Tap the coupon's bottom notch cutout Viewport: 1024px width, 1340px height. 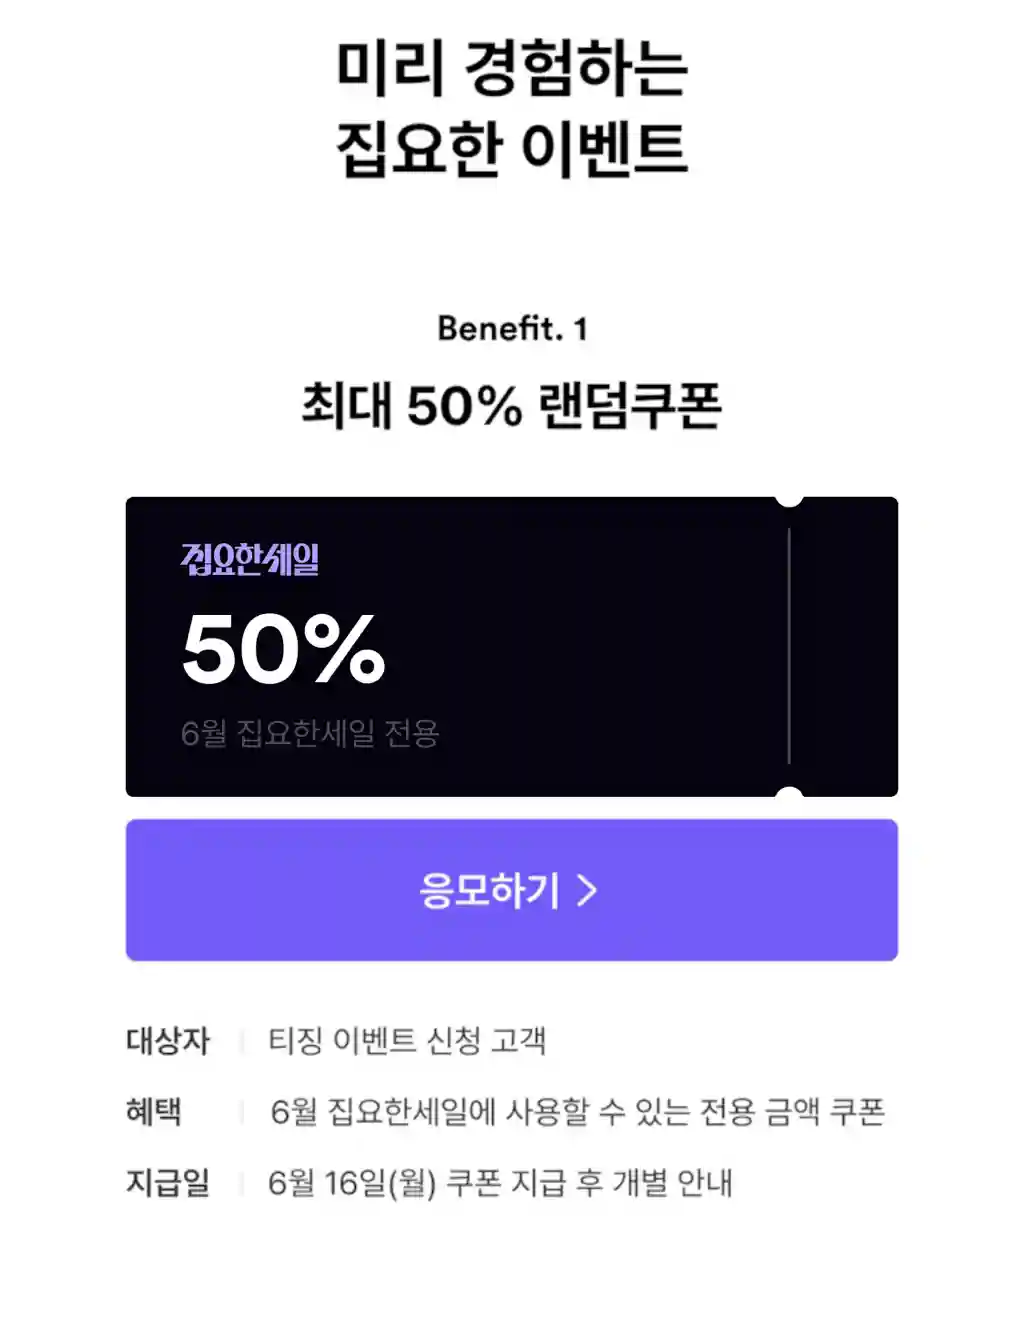coord(789,793)
